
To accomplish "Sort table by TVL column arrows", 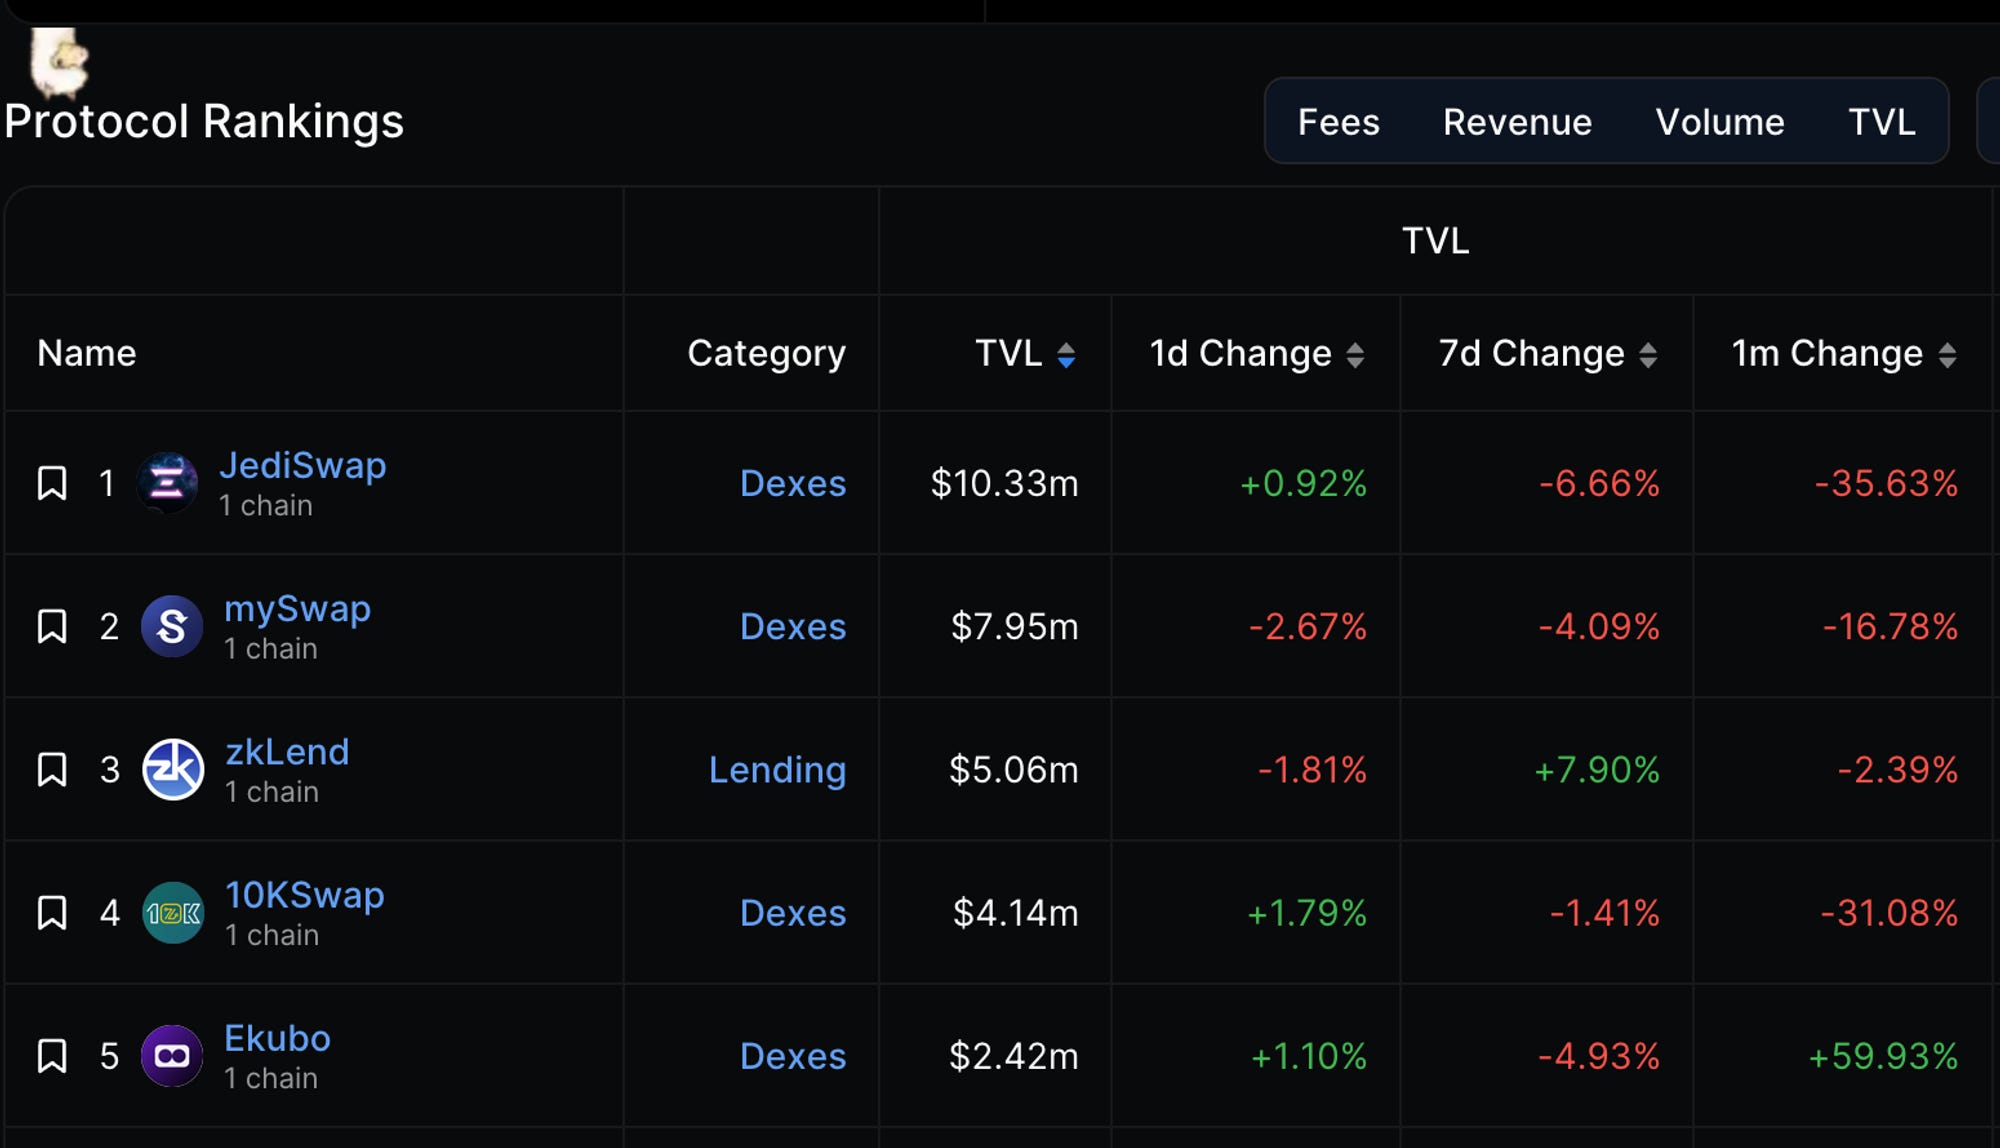I will tap(1066, 355).
